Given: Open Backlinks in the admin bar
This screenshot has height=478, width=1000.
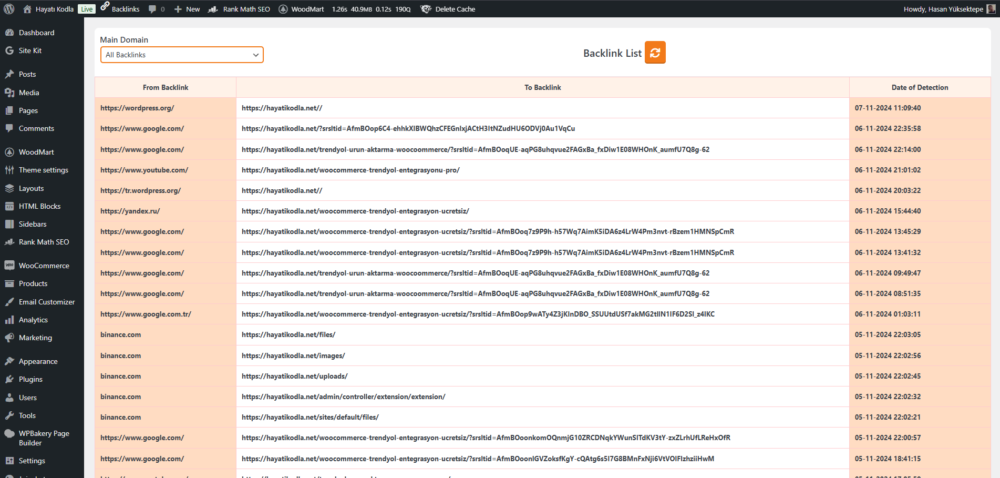Looking at the screenshot, I should click(x=120, y=10).
